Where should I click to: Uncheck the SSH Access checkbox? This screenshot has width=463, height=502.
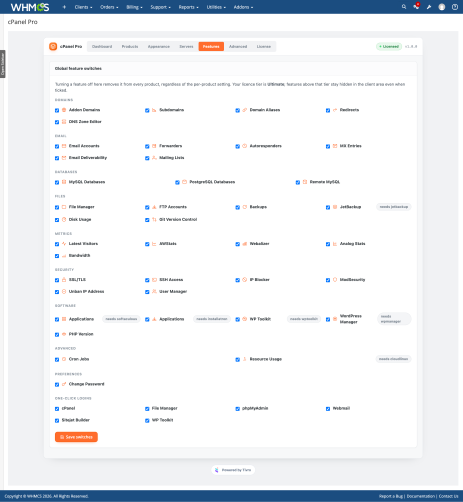(x=147, y=280)
